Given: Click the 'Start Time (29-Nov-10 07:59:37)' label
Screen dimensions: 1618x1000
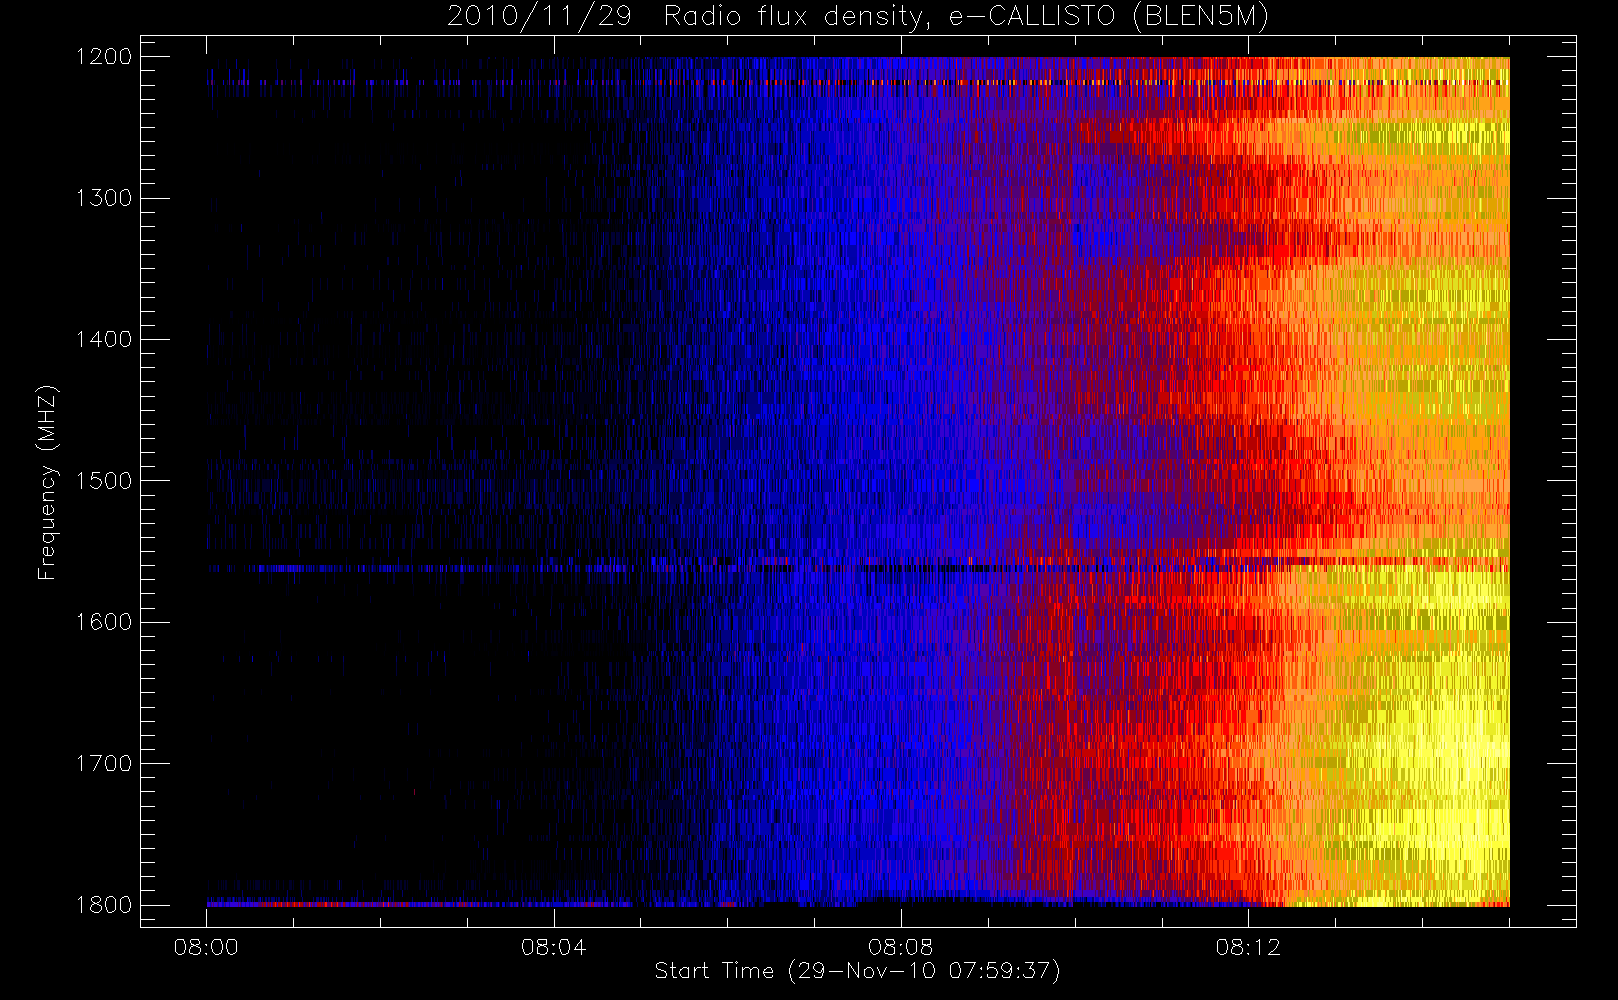Looking at the screenshot, I should pyautogui.click(x=857, y=971).
